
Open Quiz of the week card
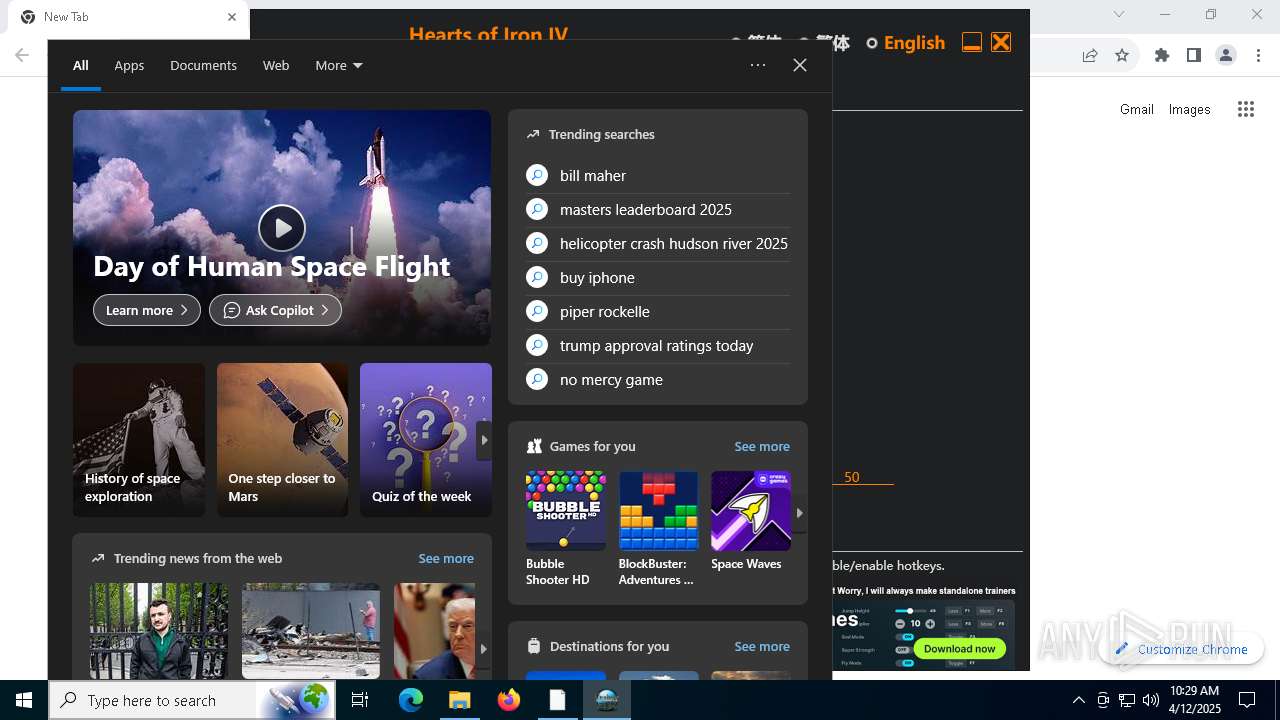426,440
